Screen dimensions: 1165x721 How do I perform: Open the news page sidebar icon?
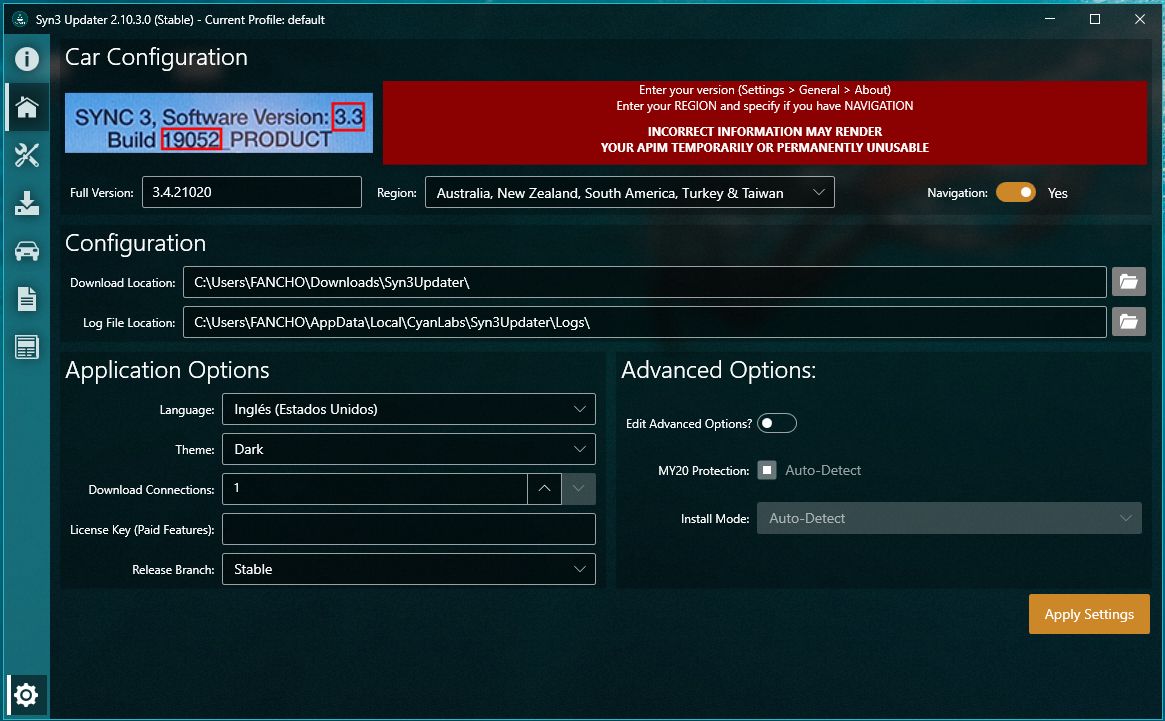(27, 347)
